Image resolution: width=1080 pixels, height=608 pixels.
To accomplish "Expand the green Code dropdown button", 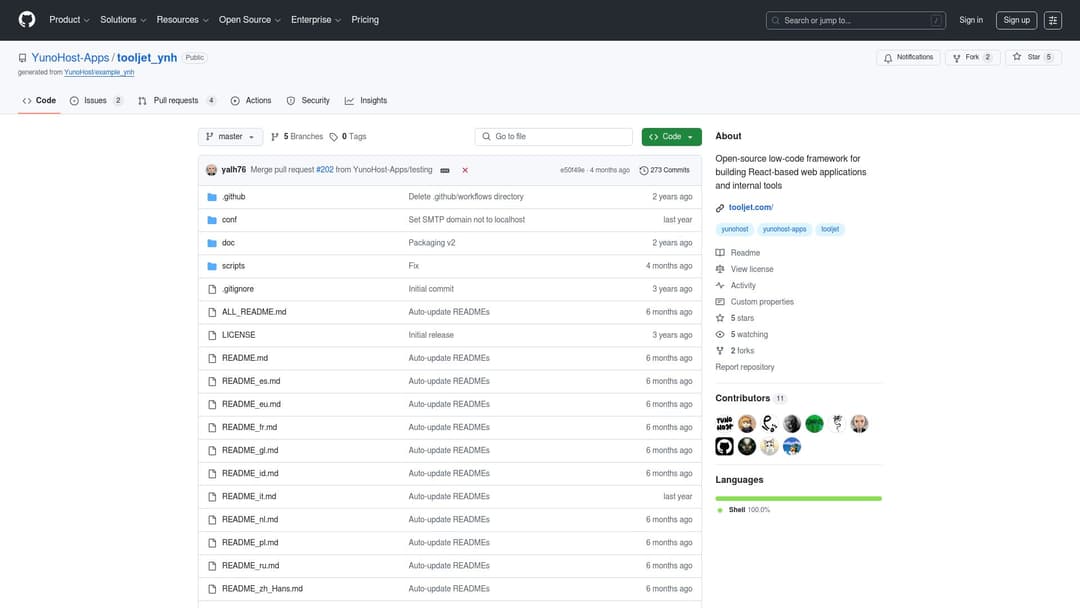I will tap(672, 137).
